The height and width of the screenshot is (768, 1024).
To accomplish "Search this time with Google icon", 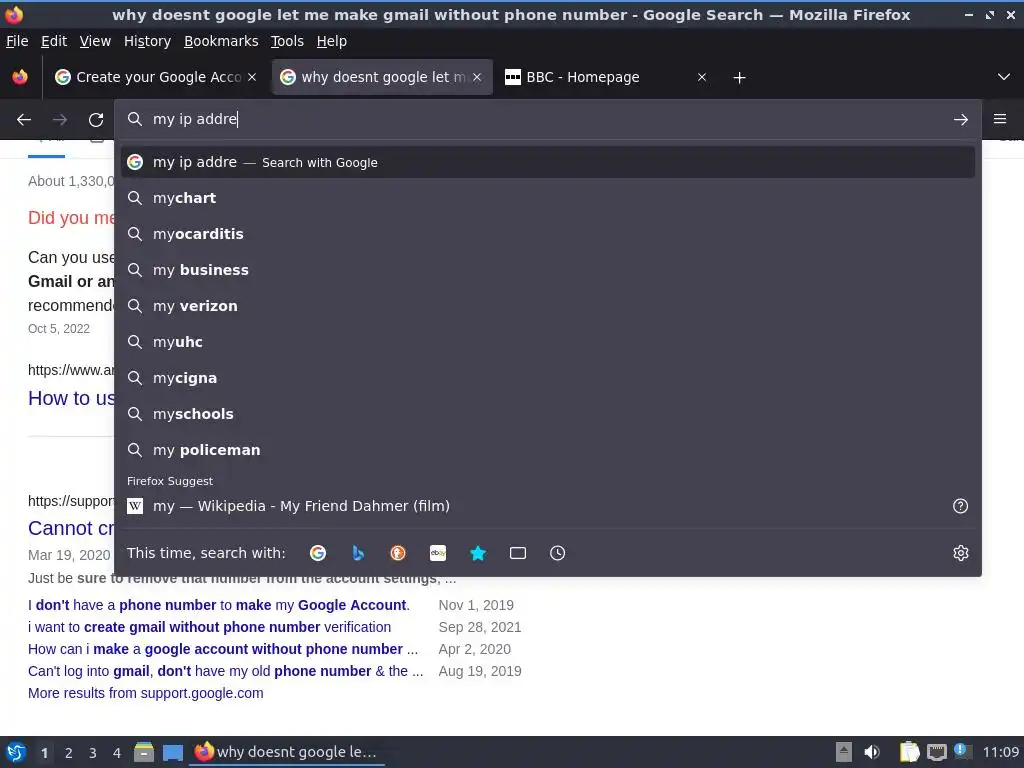I will click(x=318, y=553).
